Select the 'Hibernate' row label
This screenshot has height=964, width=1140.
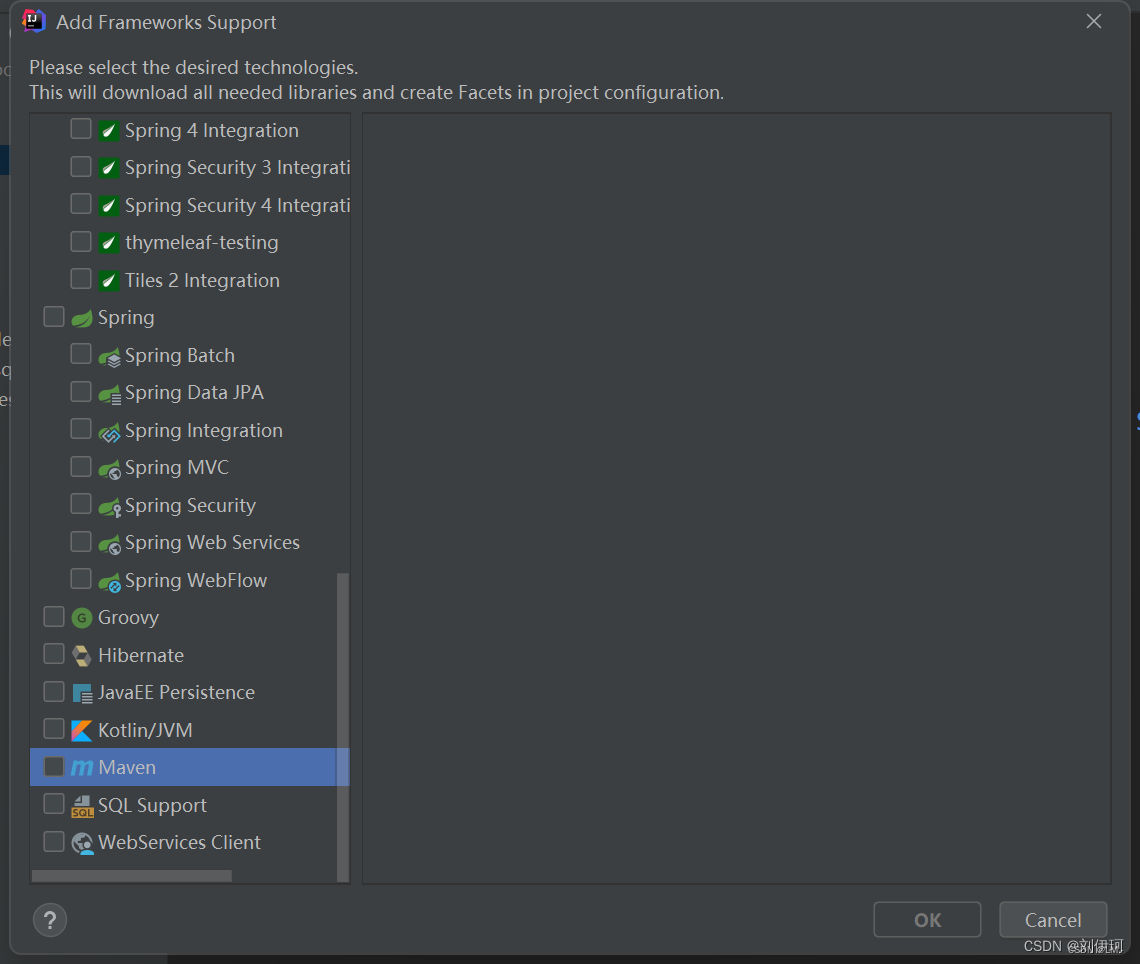pos(141,656)
